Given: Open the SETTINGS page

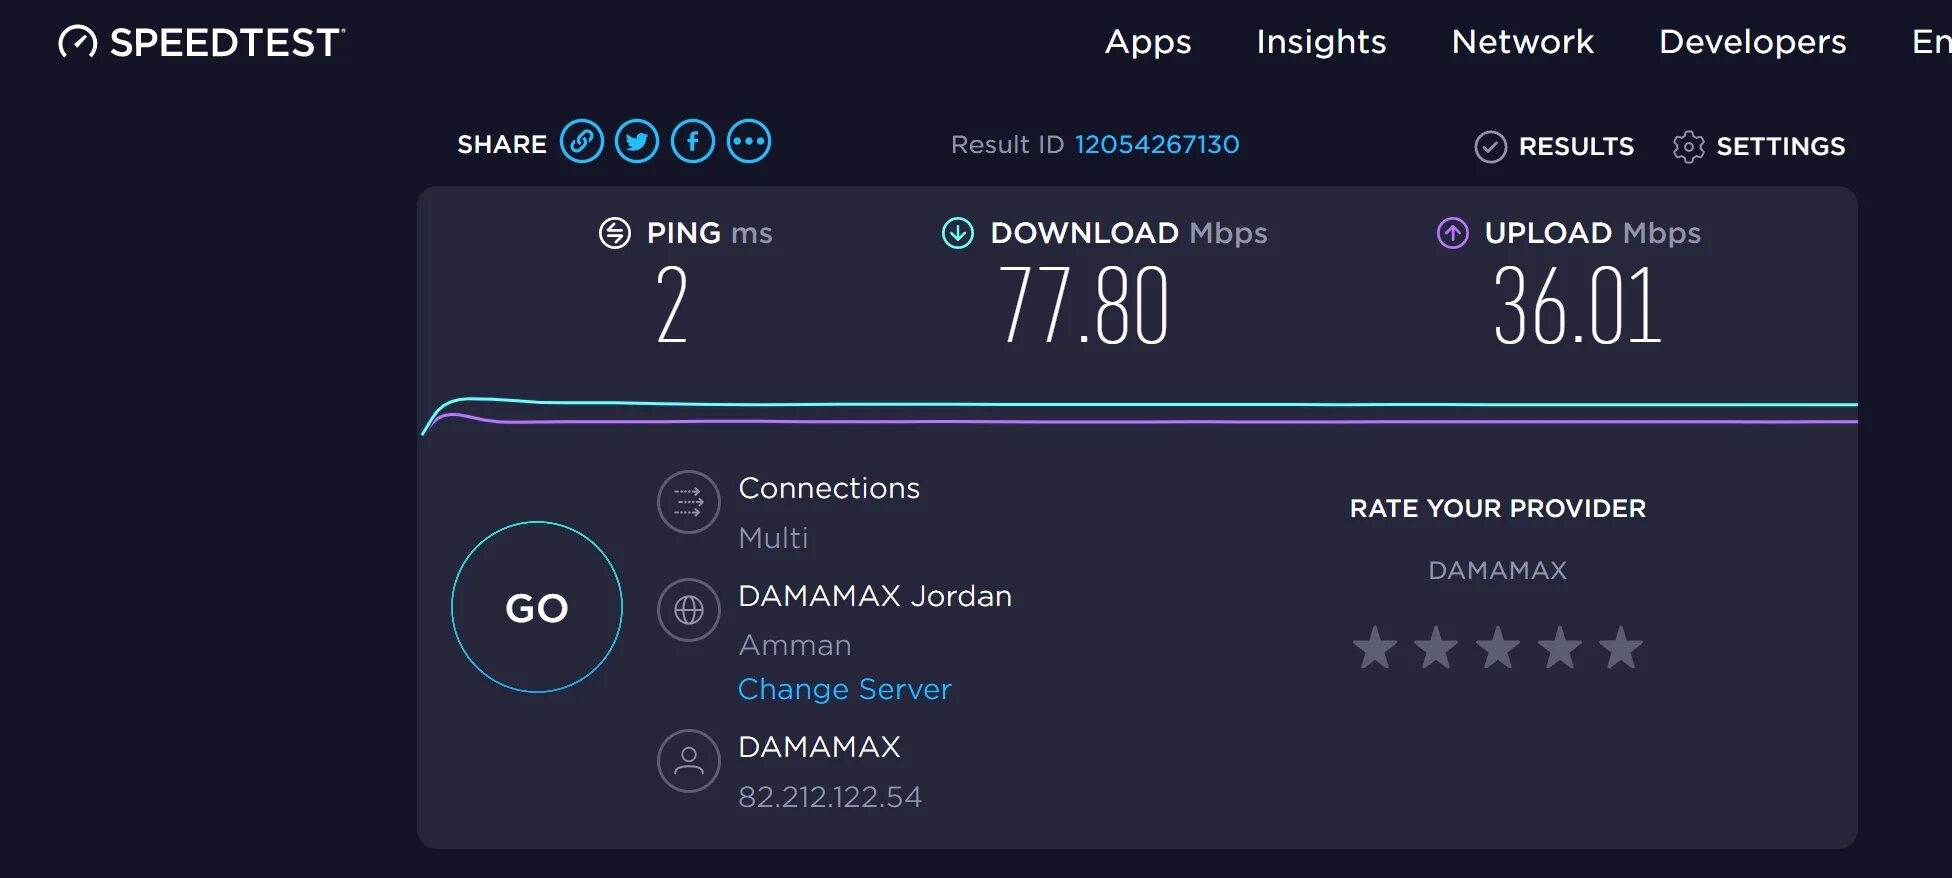Looking at the screenshot, I should pos(1780,147).
